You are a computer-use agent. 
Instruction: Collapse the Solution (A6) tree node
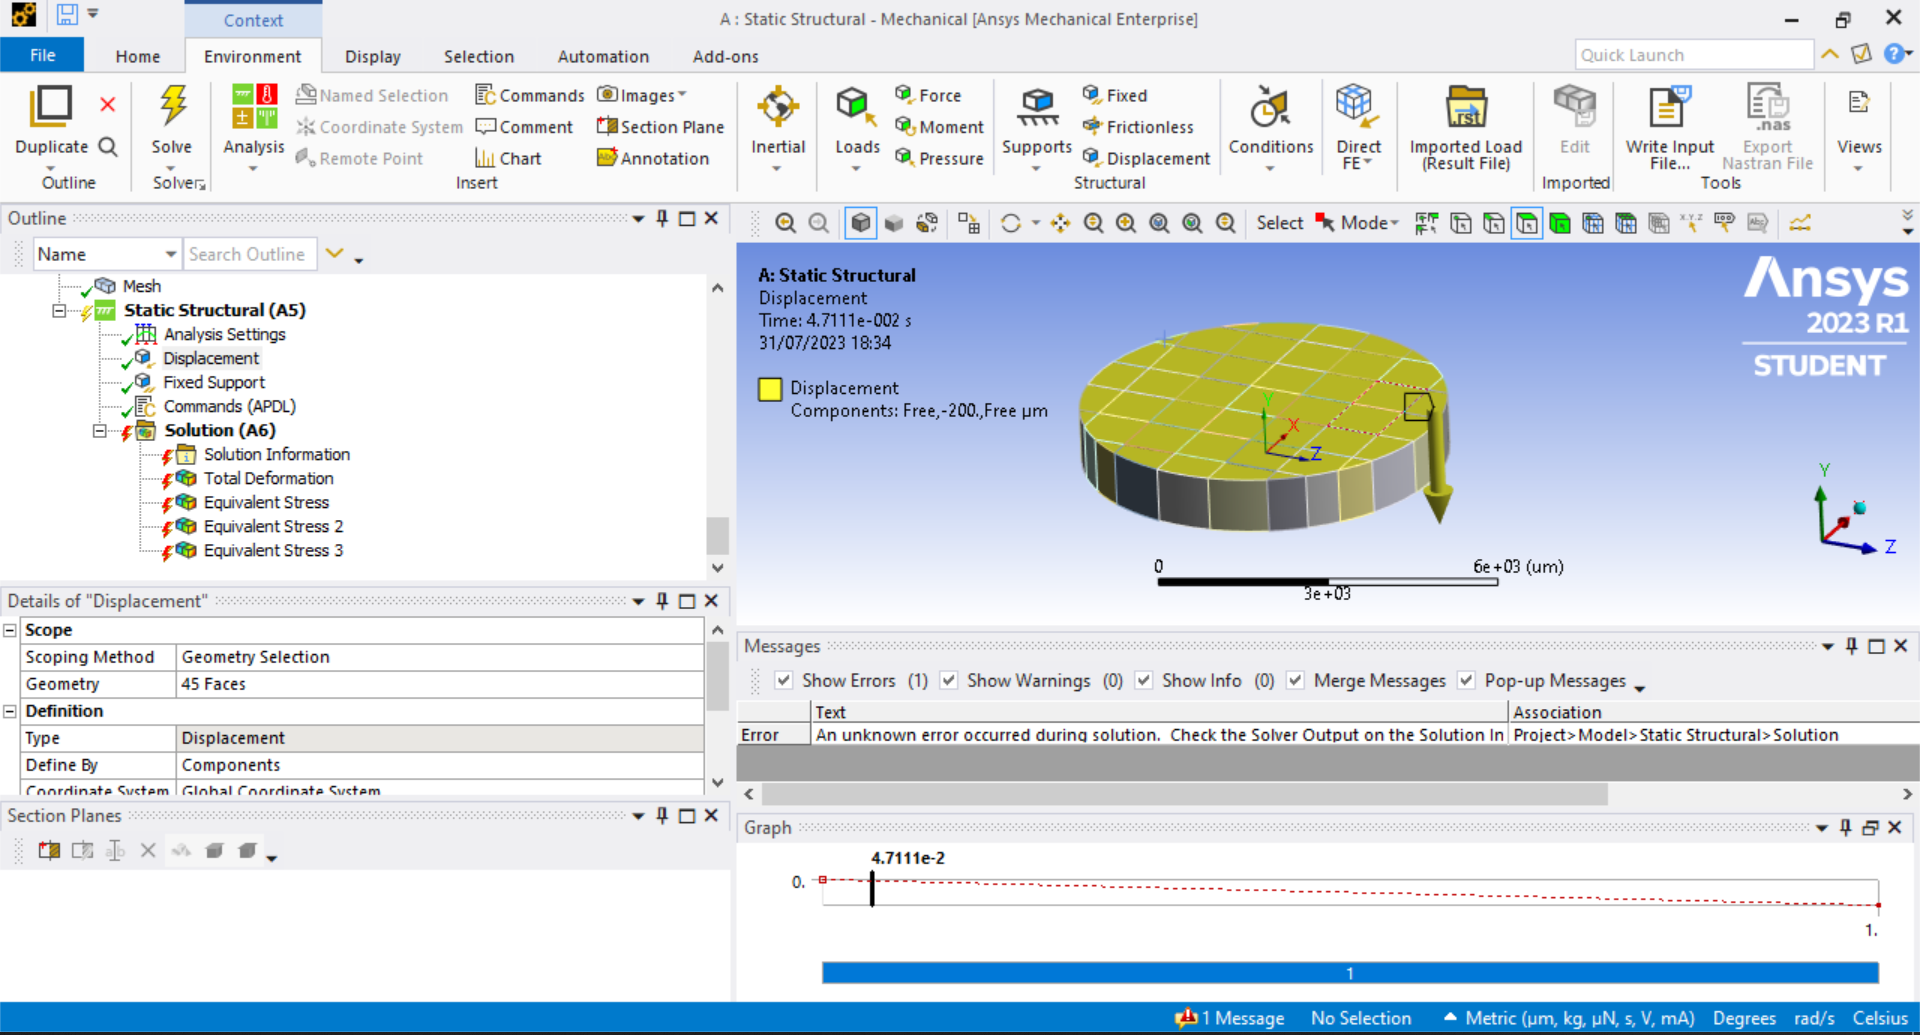(x=99, y=431)
